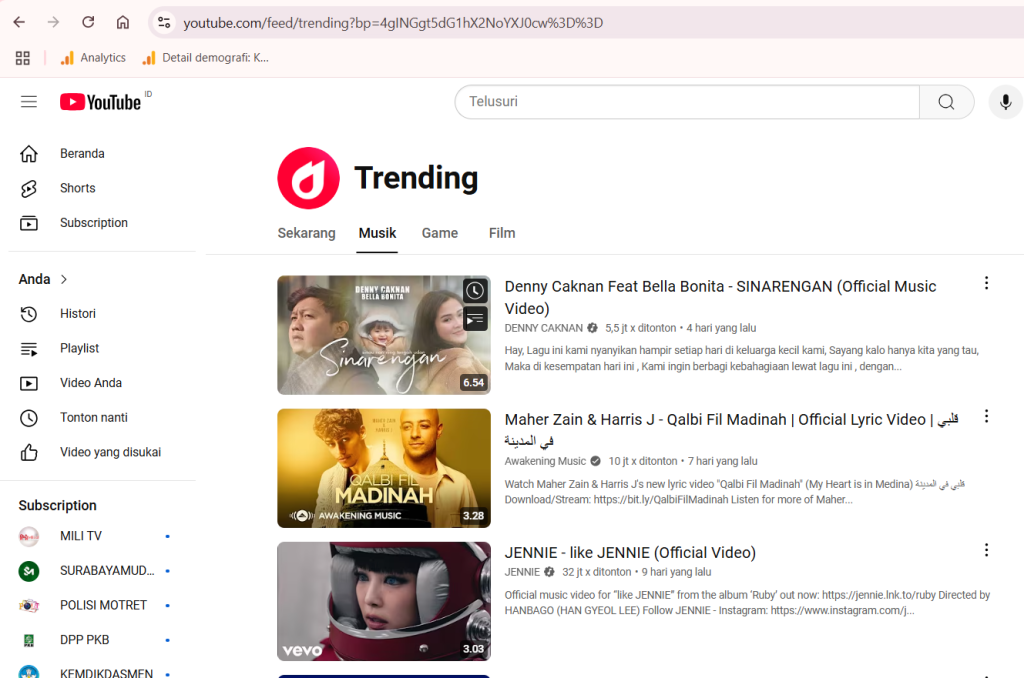Open the browser home page icon
This screenshot has height=678, width=1024.
pyautogui.click(x=123, y=22)
